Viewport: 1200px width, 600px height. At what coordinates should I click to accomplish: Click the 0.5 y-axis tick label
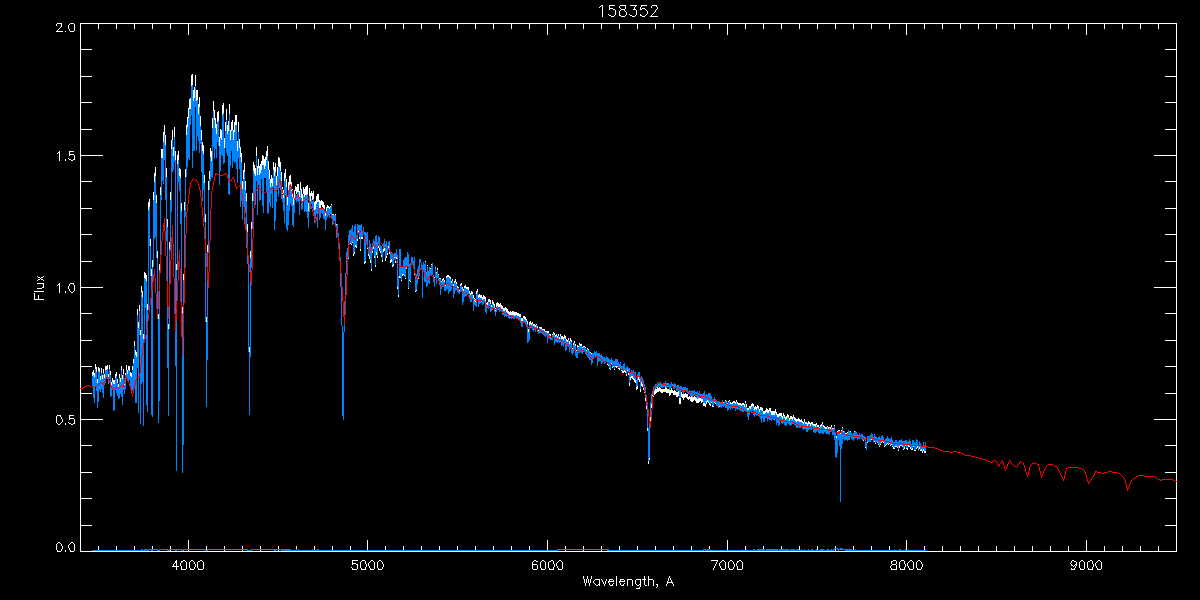coord(65,420)
